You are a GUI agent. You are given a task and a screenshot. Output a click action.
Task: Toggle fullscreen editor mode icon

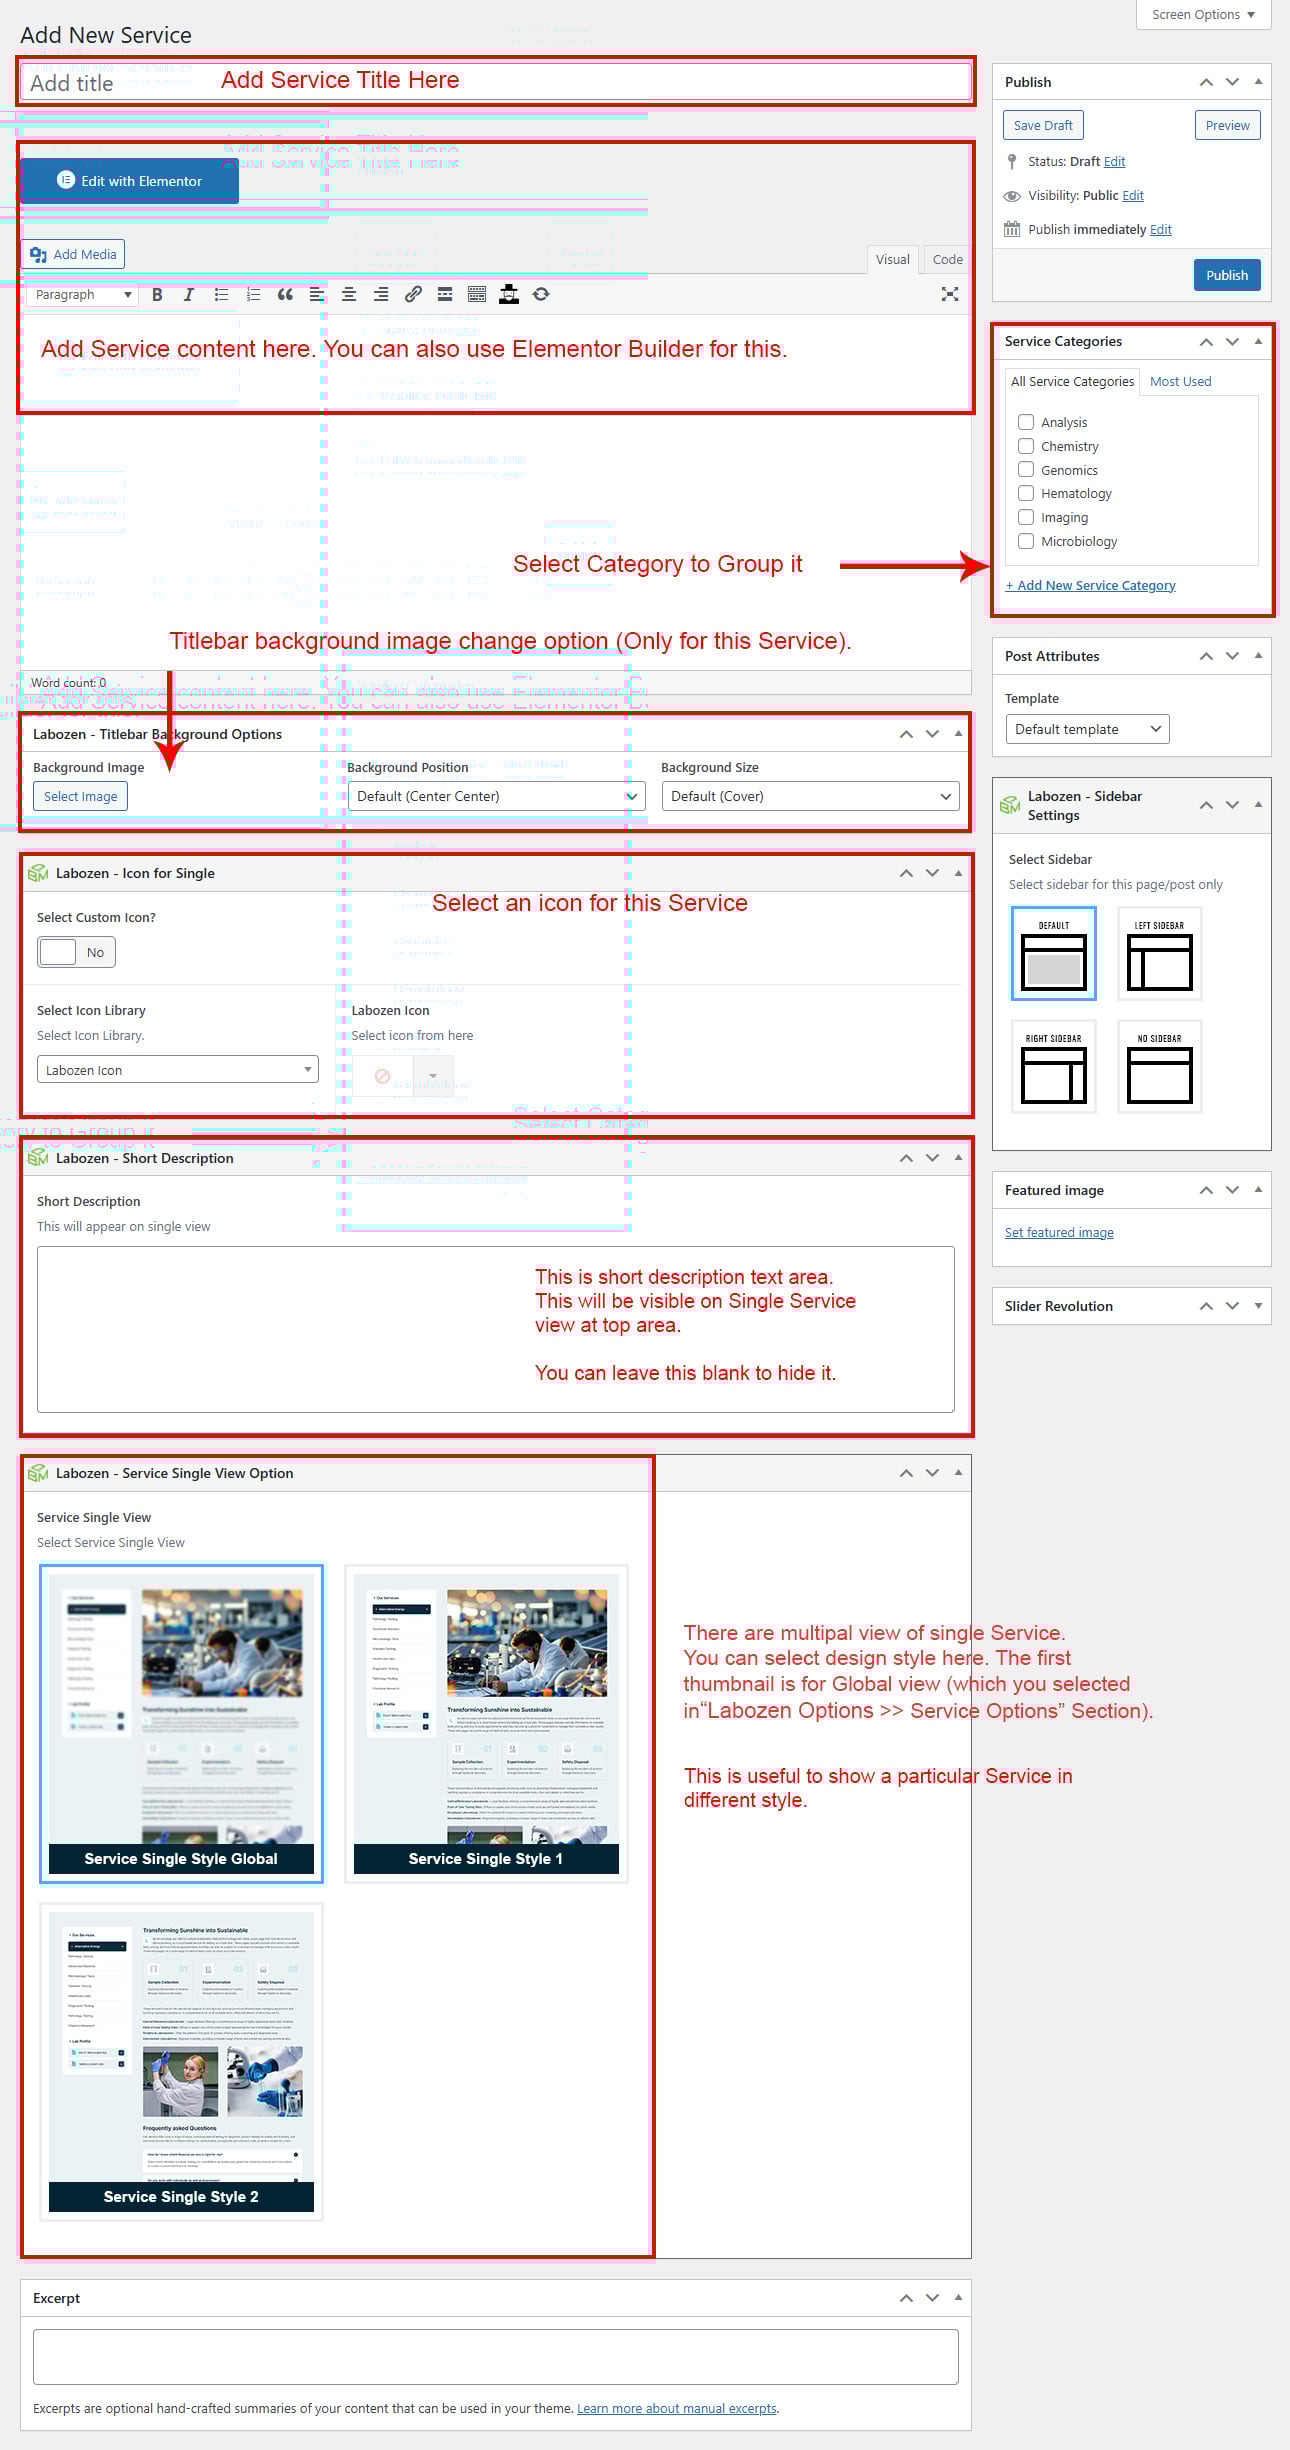click(949, 294)
